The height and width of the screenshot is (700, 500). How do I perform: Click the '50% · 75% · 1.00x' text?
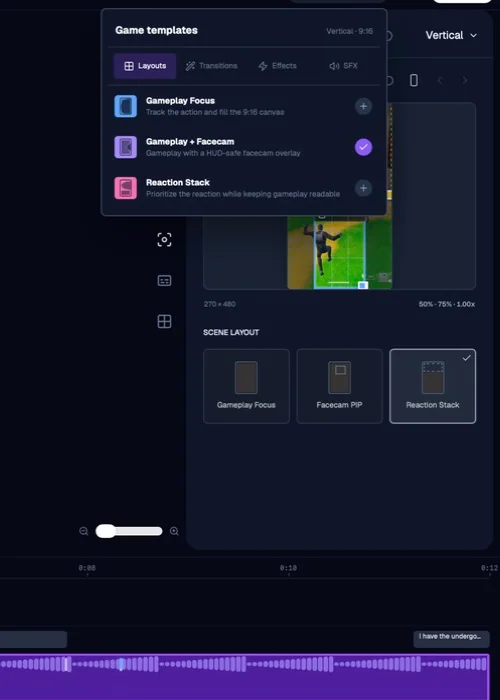click(x=447, y=304)
